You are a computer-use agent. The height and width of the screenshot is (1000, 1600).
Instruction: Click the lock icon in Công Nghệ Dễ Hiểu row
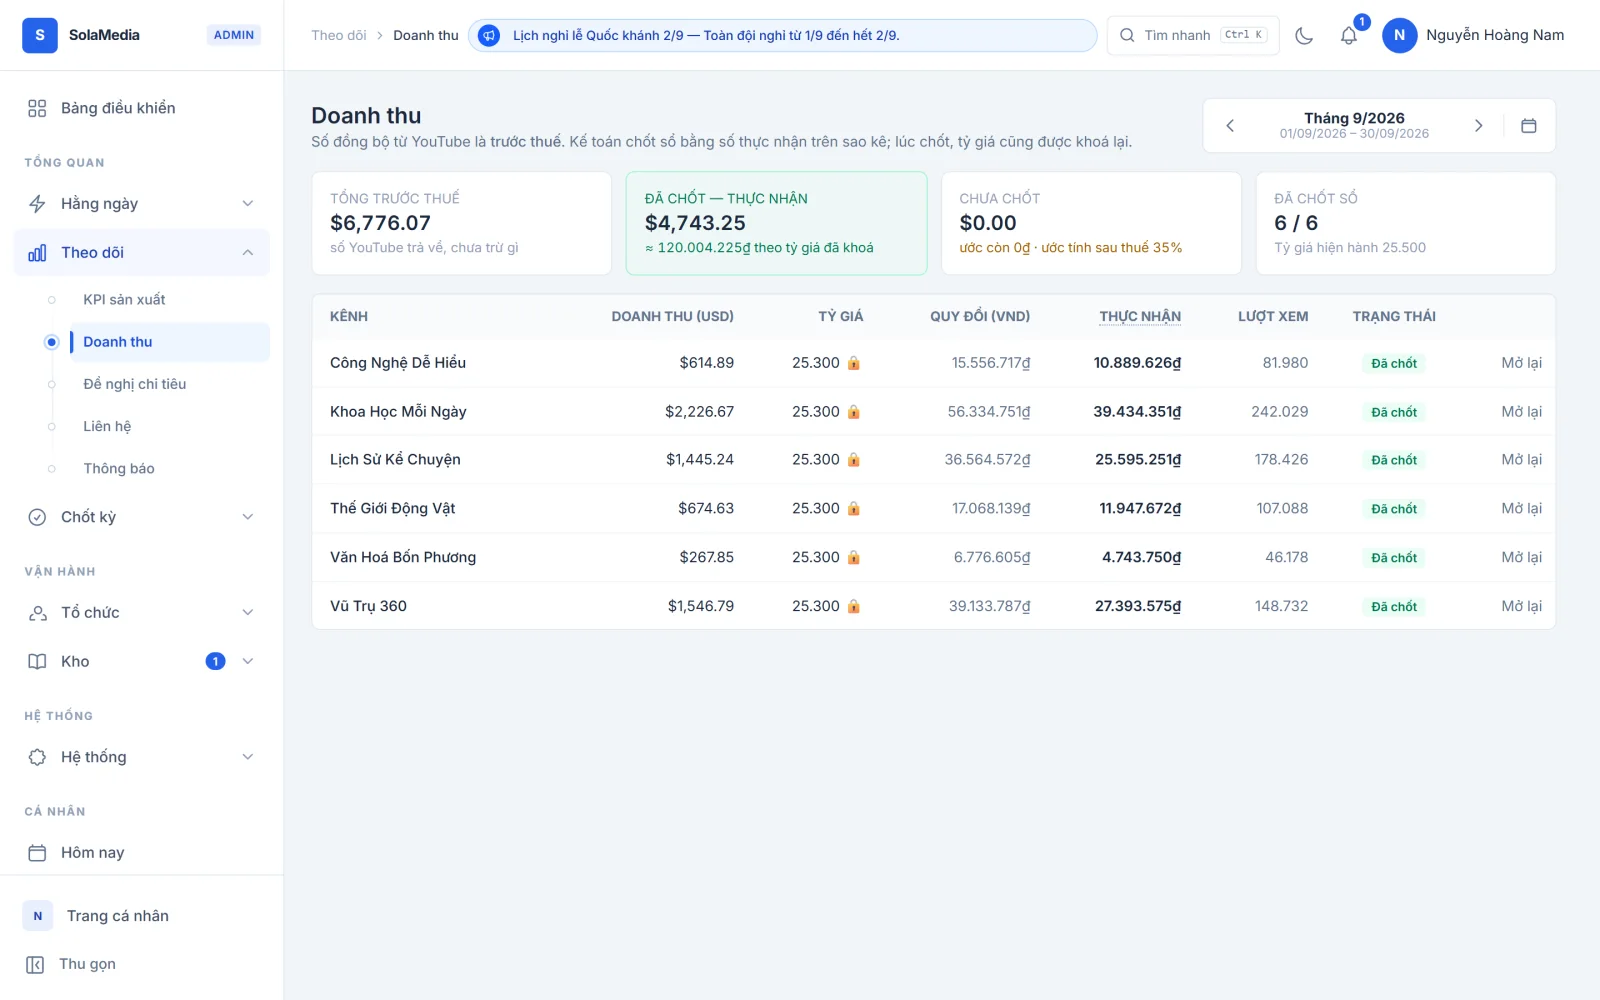point(854,363)
